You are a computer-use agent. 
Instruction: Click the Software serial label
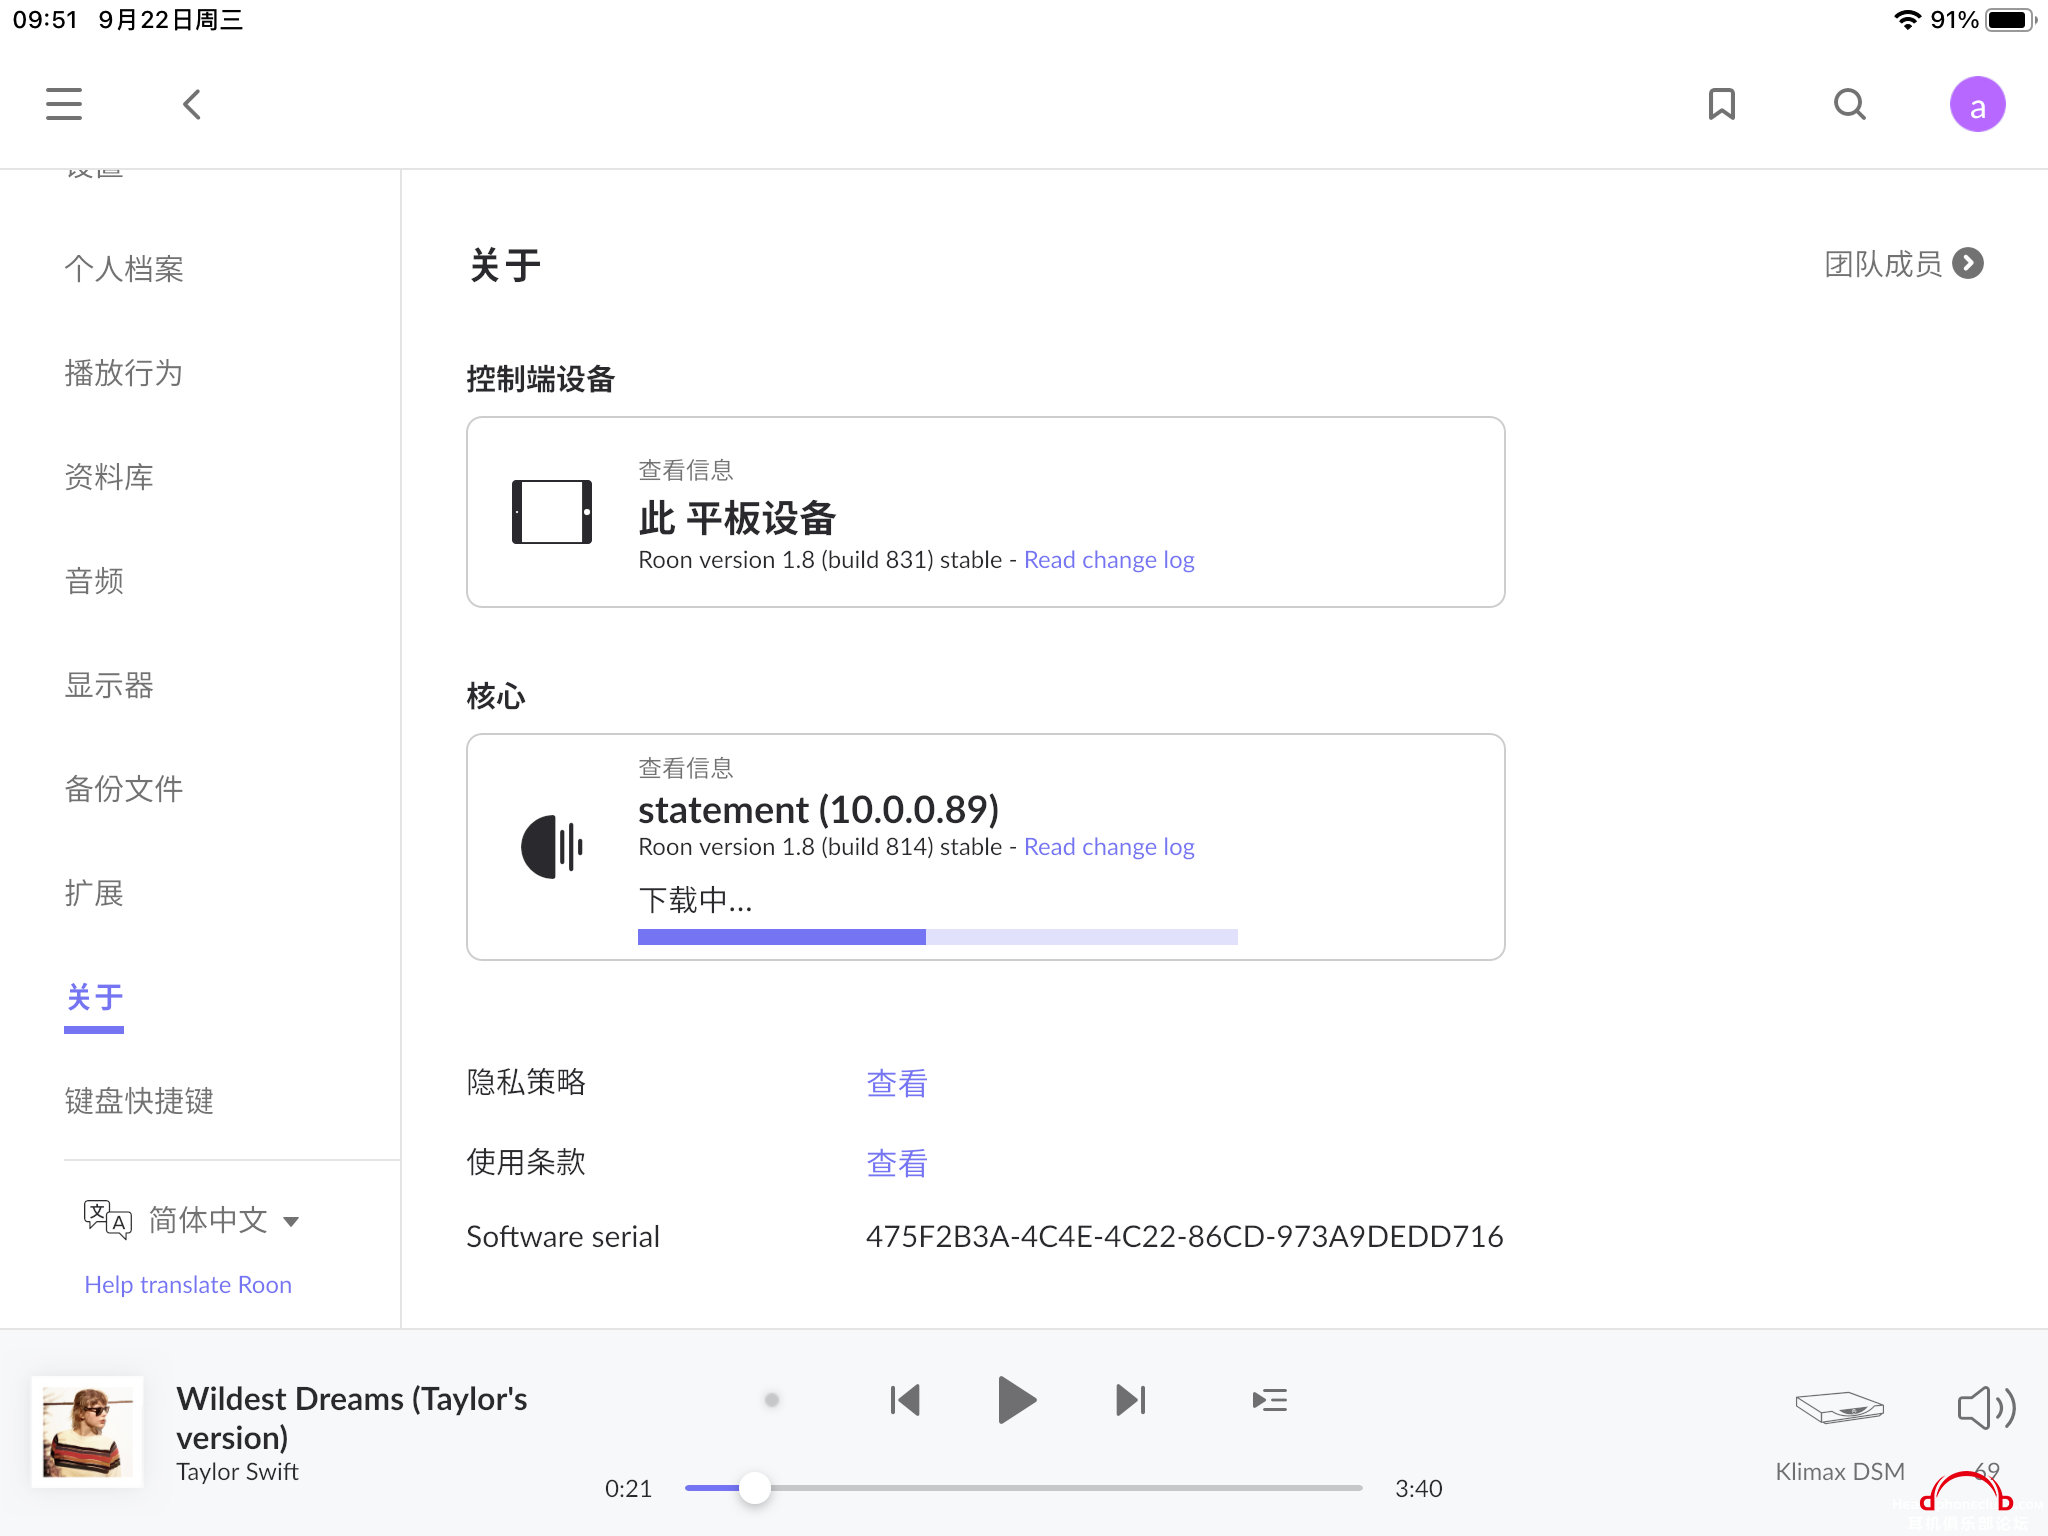click(x=563, y=1237)
